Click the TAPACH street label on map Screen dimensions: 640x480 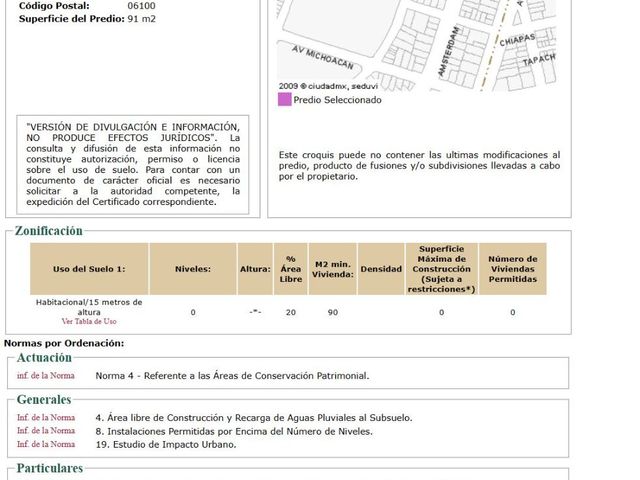click(x=539, y=60)
